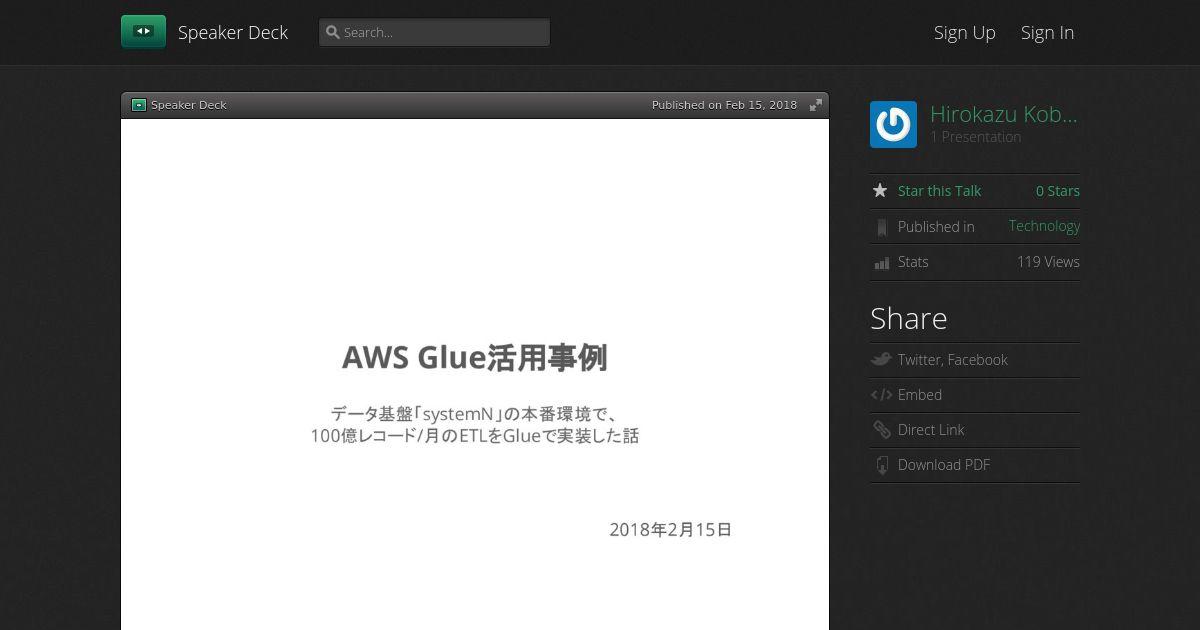The width and height of the screenshot is (1200, 630).
Task: Click the 0 Stars count
Action: tap(1057, 191)
